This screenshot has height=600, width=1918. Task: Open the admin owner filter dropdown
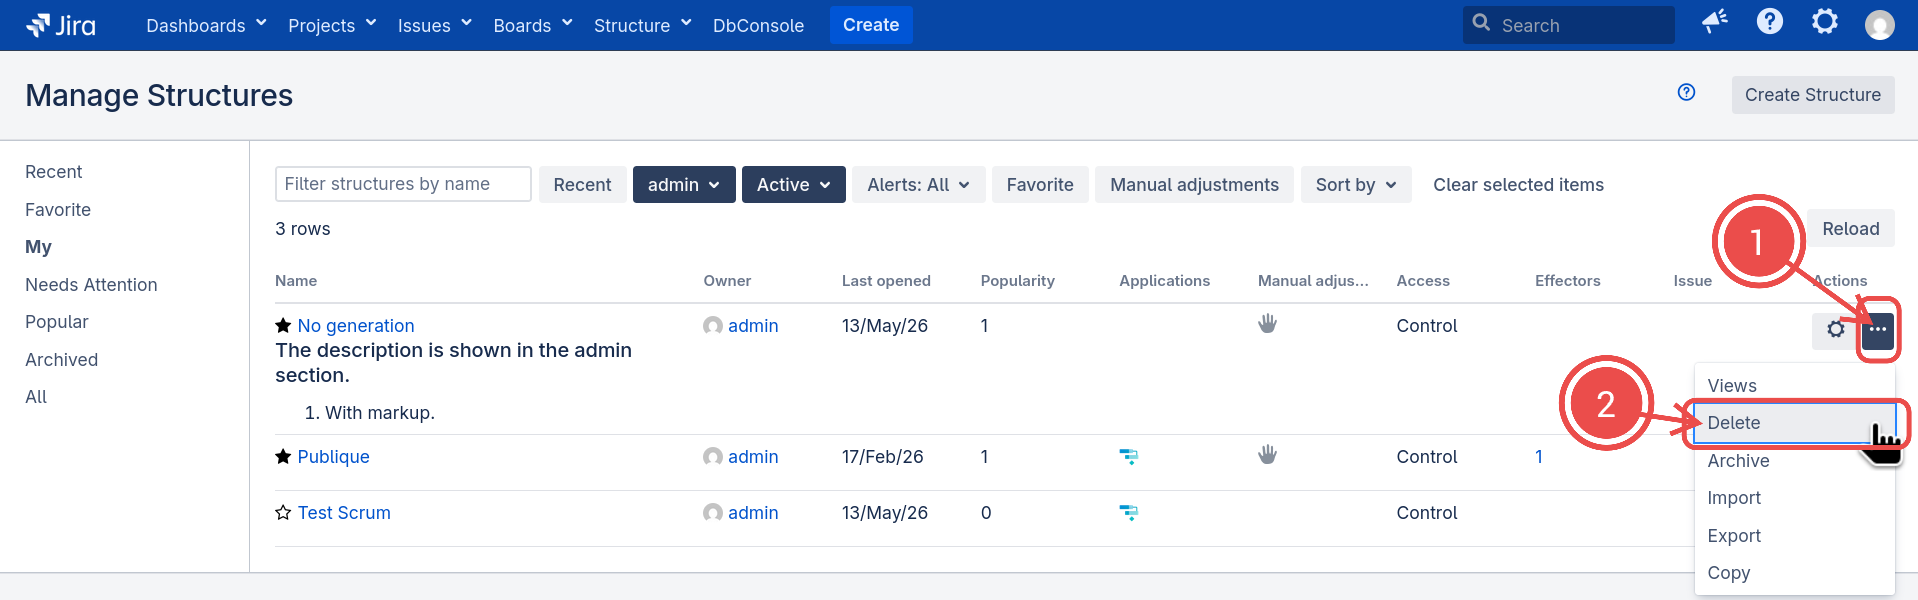coord(684,185)
